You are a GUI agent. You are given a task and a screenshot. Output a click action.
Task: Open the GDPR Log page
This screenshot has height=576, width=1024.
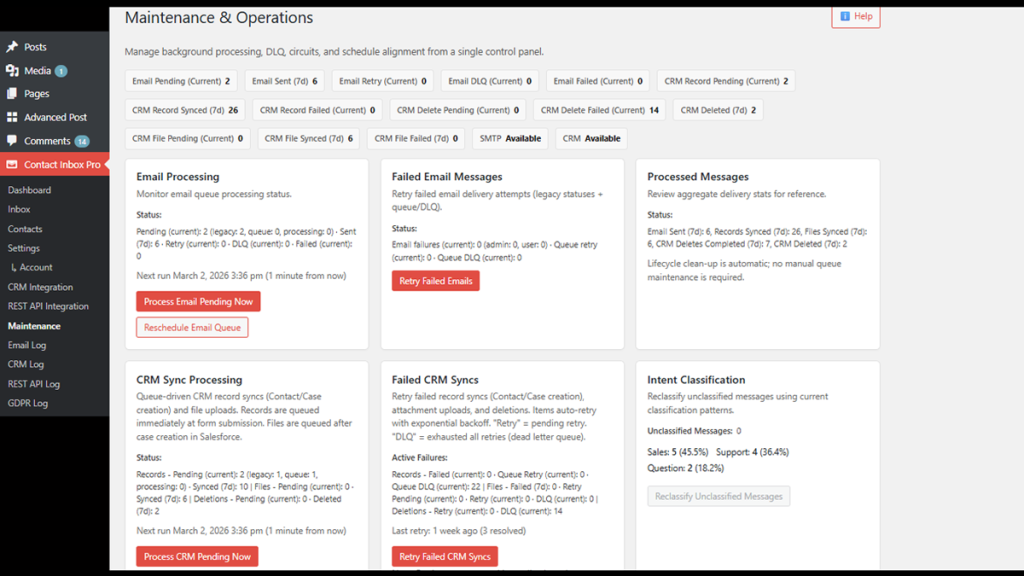(28, 403)
